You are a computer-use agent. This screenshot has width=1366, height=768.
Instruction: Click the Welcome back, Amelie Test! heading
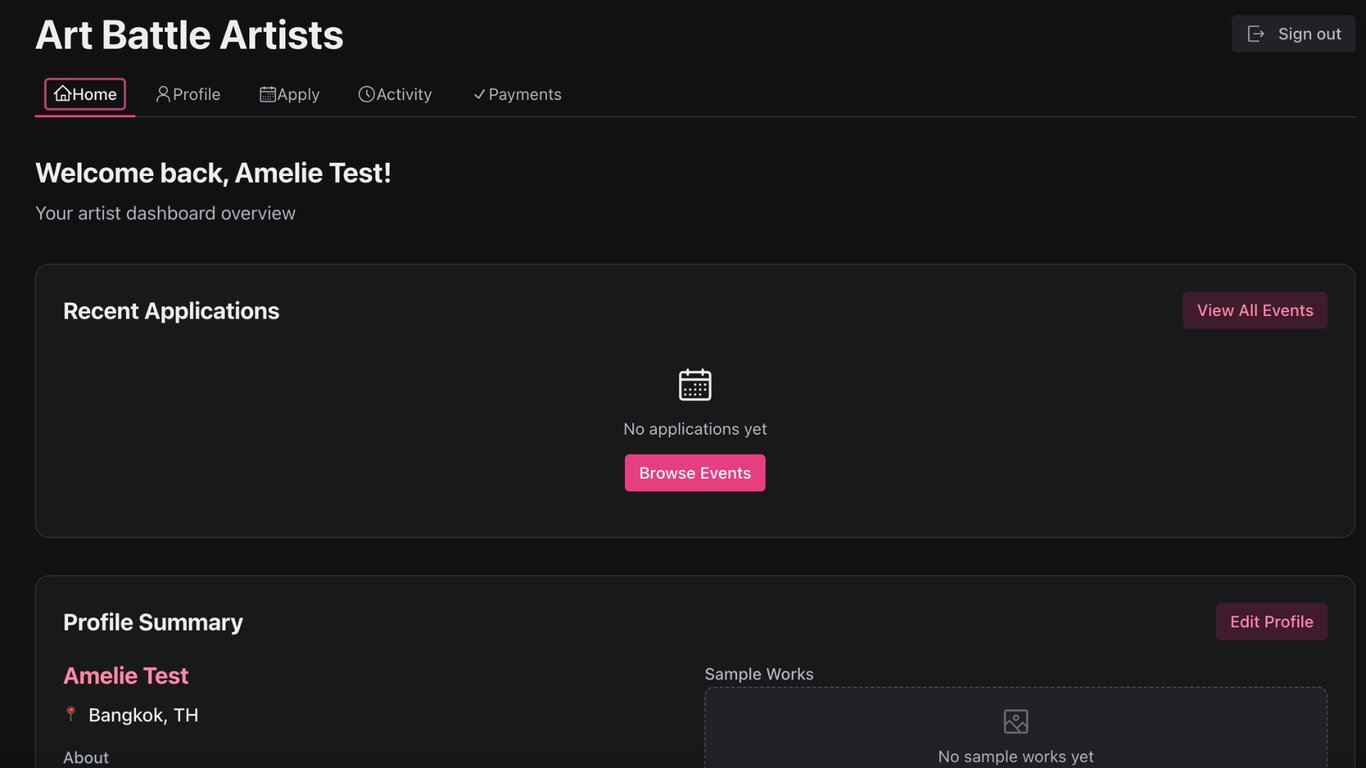pyautogui.click(x=213, y=173)
